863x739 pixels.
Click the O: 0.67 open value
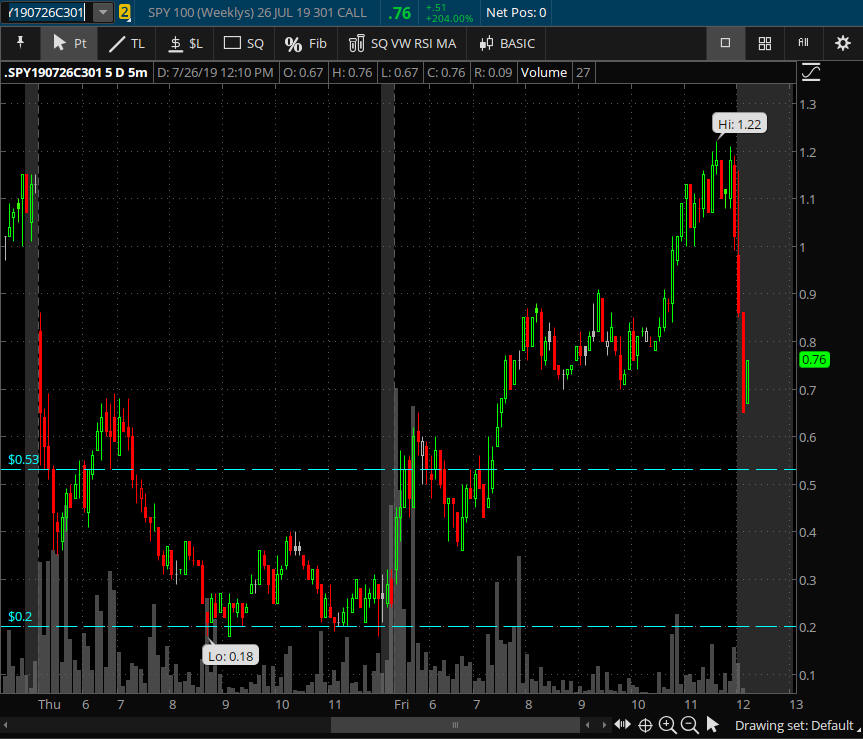click(x=303, y=73)
